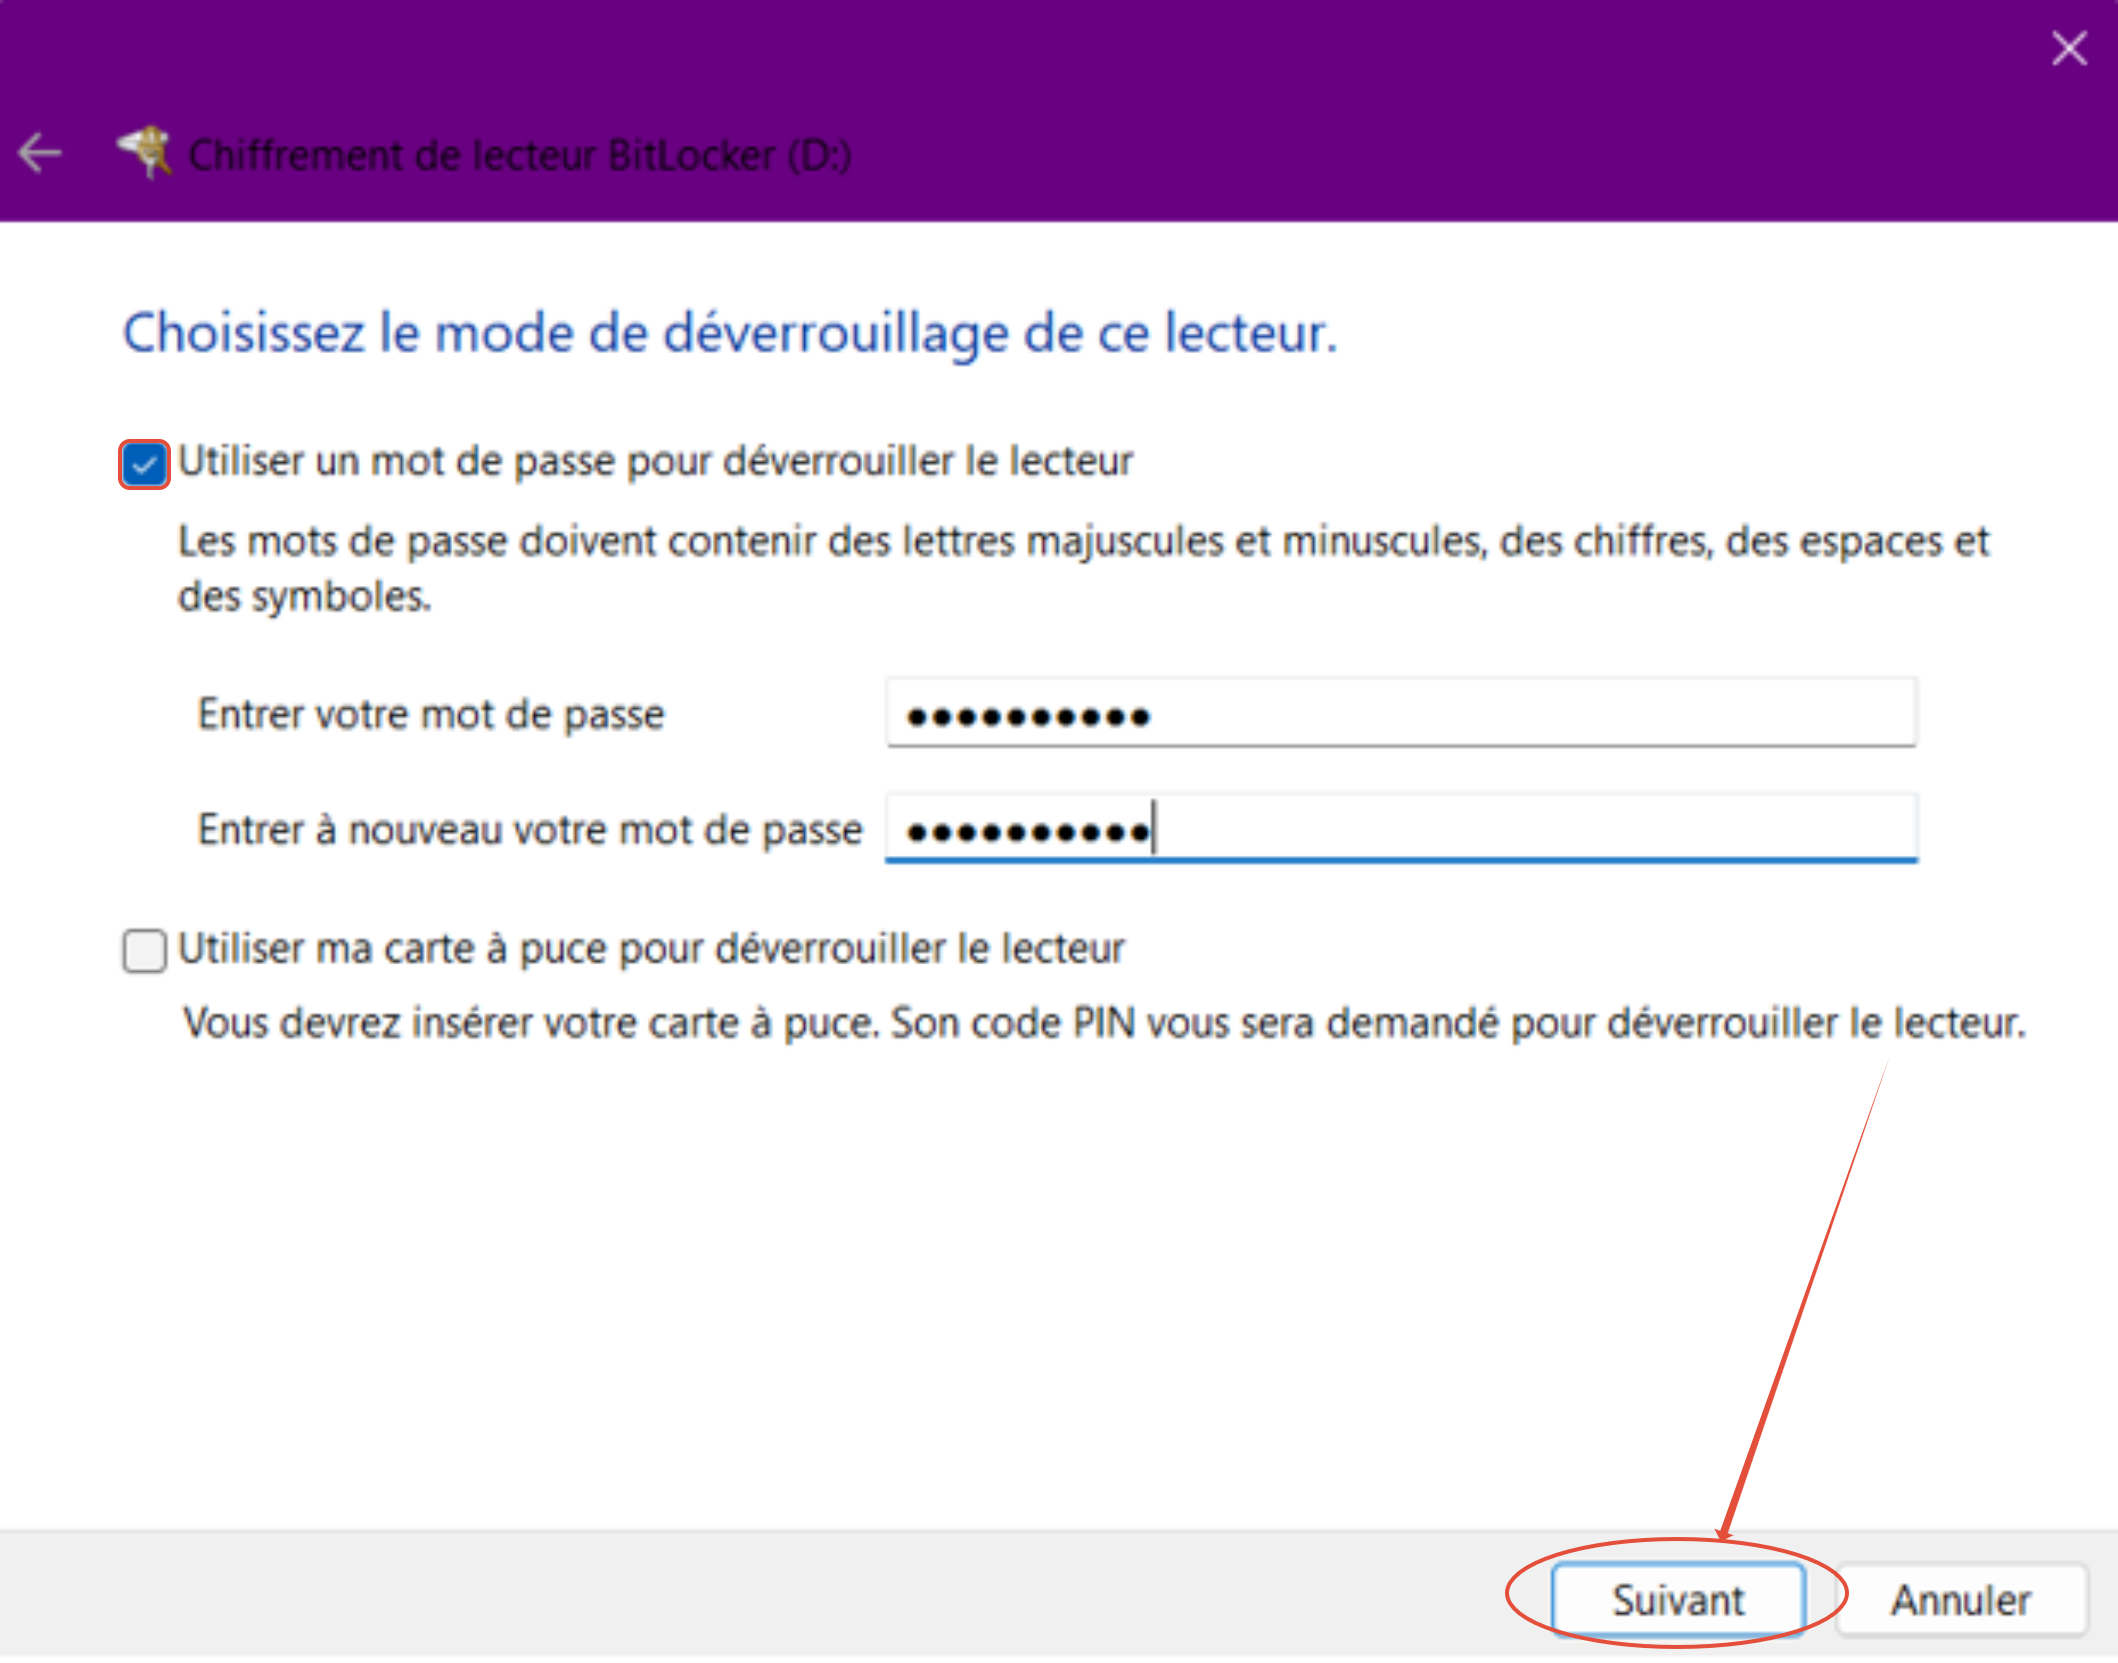Viewport: 2118px width, 1663px height.
Task: Click the 'Choisissez le mode de déverrouillage' heading
Action: (730, 333)
